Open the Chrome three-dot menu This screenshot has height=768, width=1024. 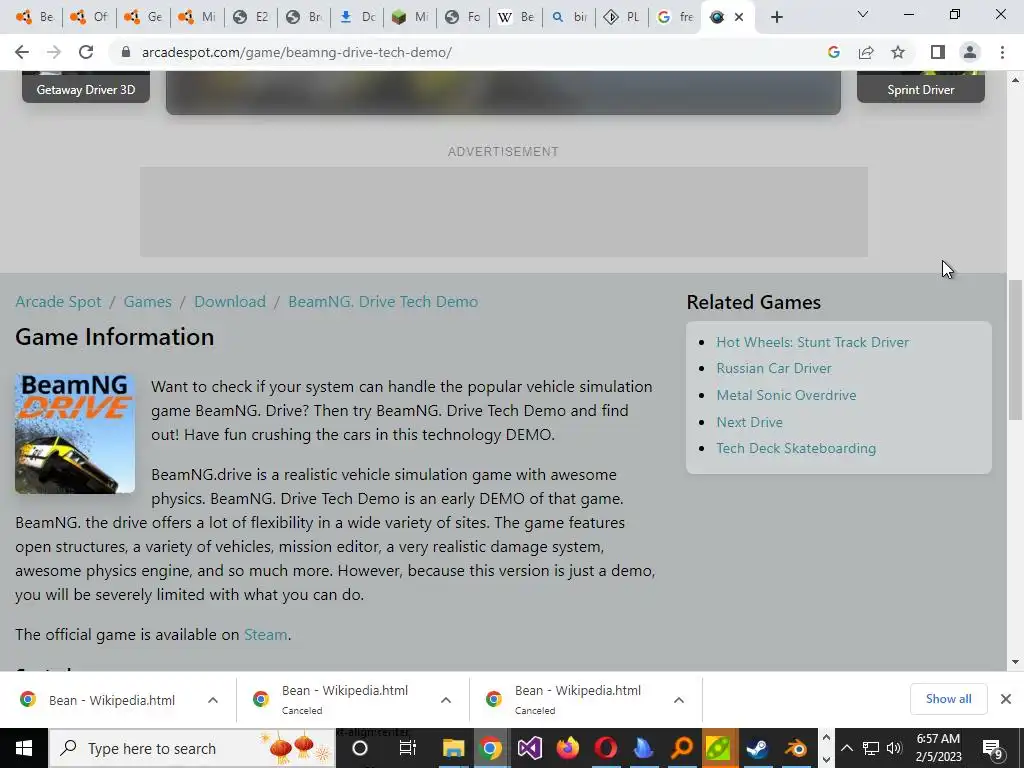(x=1002, y=52)
